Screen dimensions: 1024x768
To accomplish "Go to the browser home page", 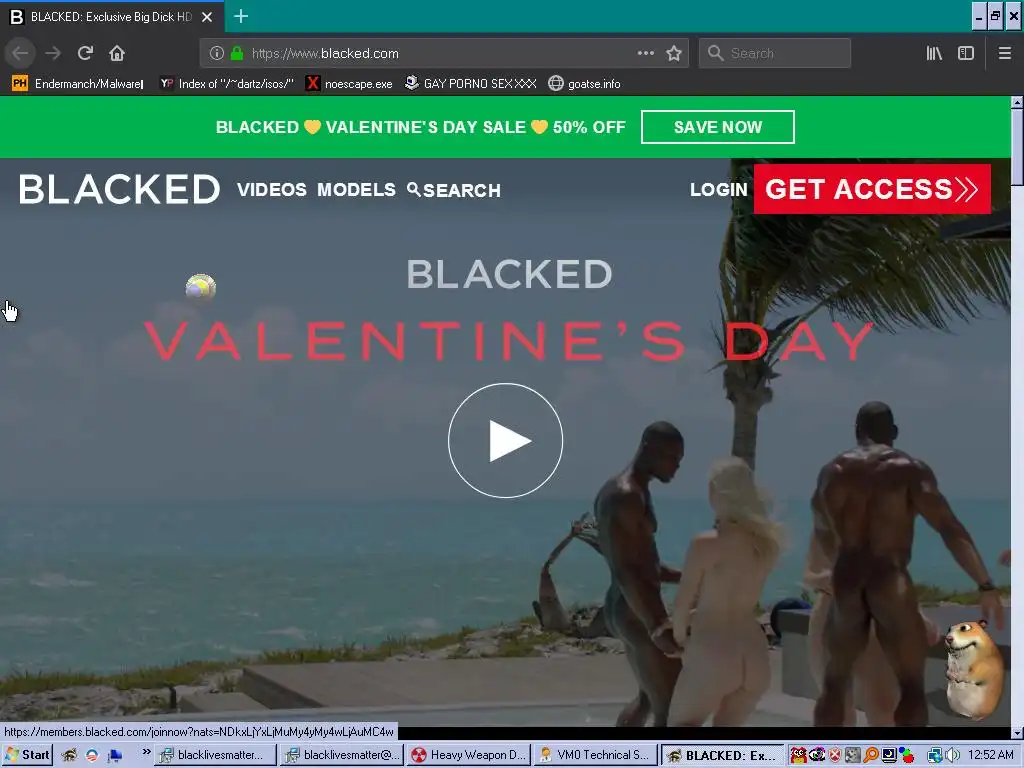I will [117, 53].
